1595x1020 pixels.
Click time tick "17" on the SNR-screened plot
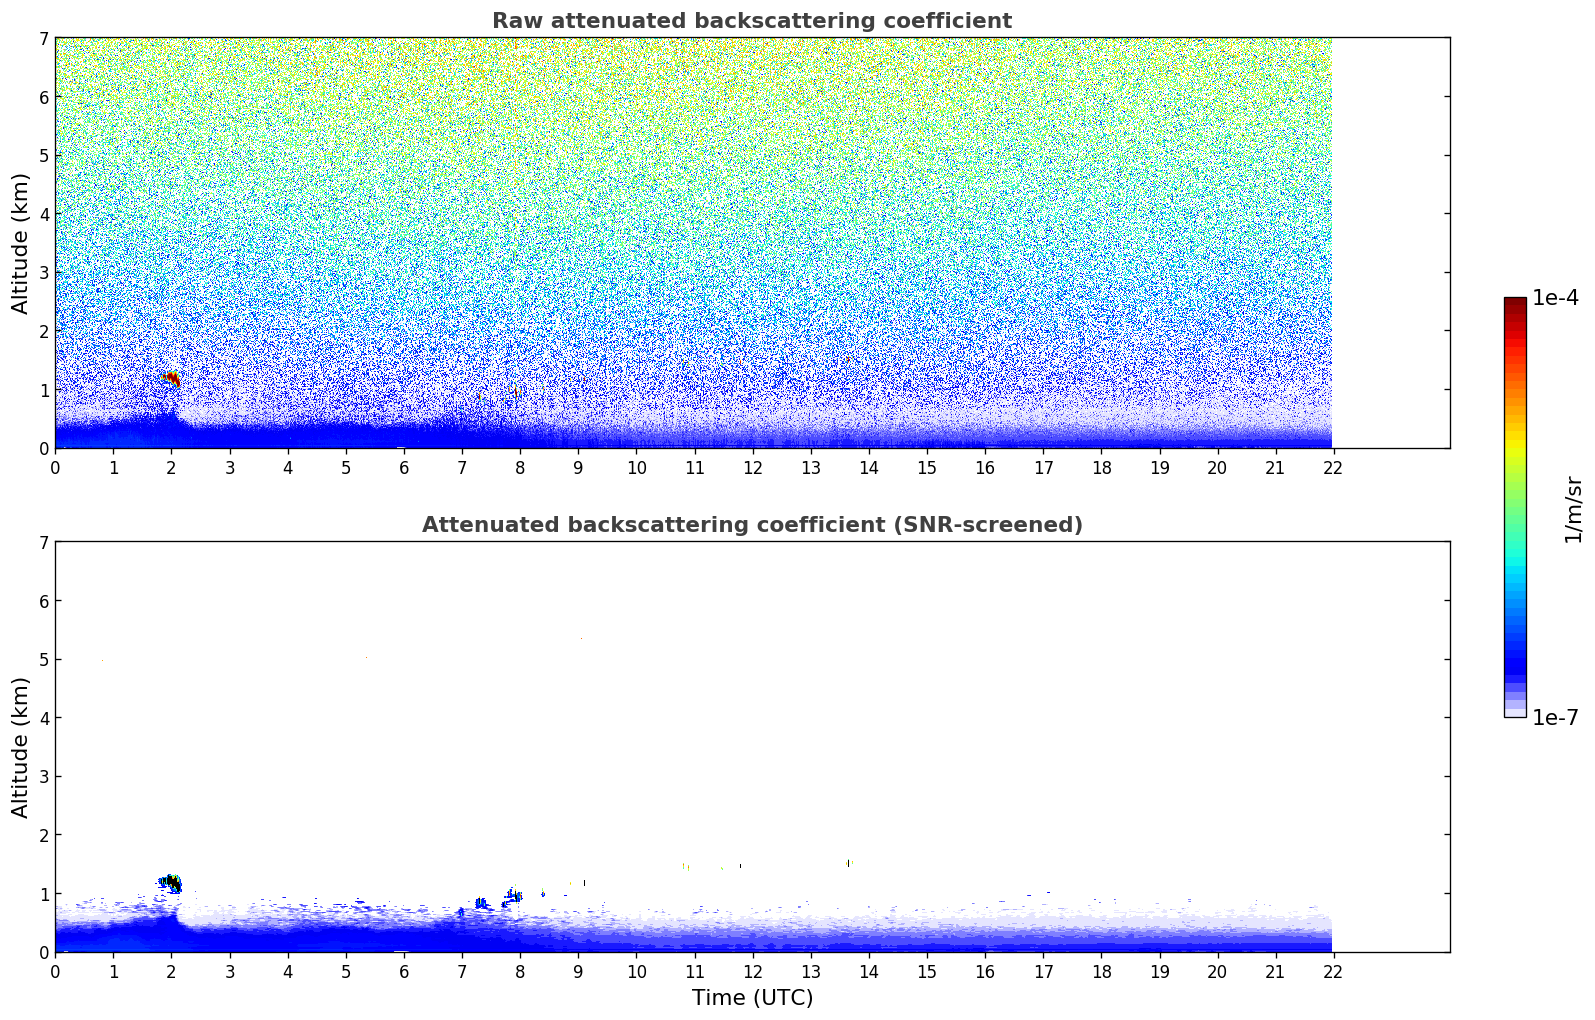[x=1043, y=972]
